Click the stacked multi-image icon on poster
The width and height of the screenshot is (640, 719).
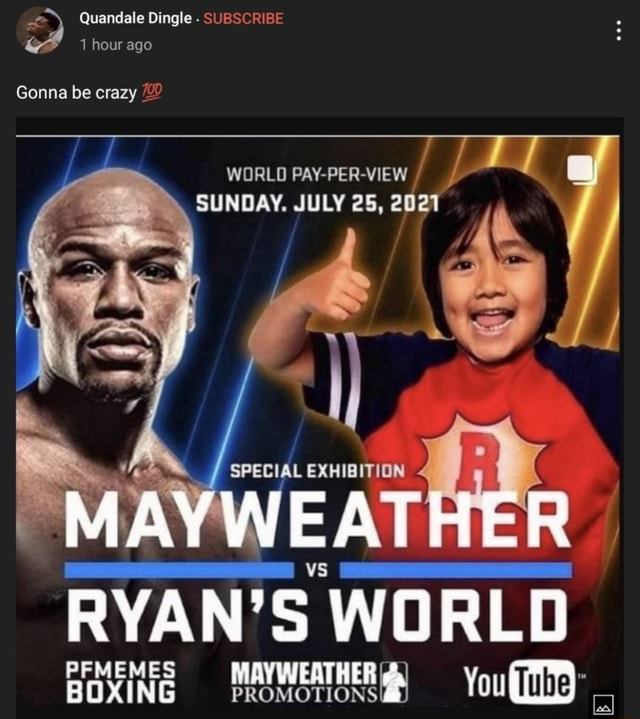point(582,170)
